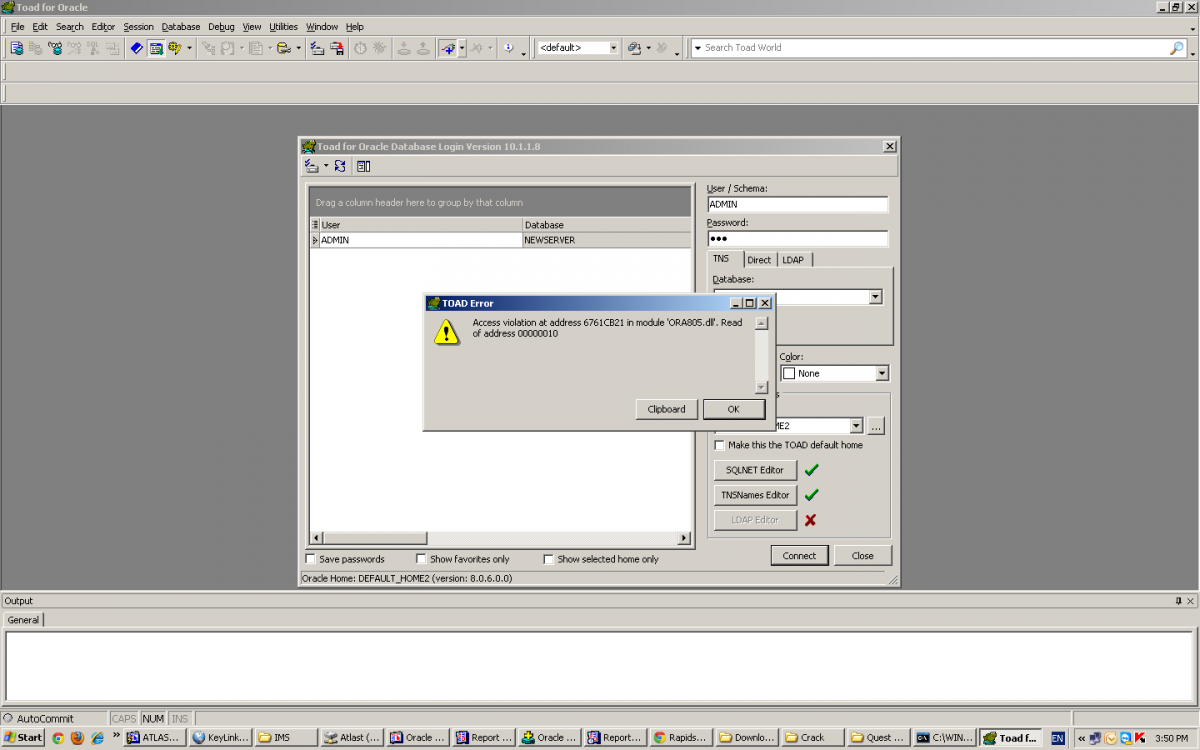Enable the Save passwords checkbox
The width and height of the screenshot is (1200, 750).
[311, 559]
